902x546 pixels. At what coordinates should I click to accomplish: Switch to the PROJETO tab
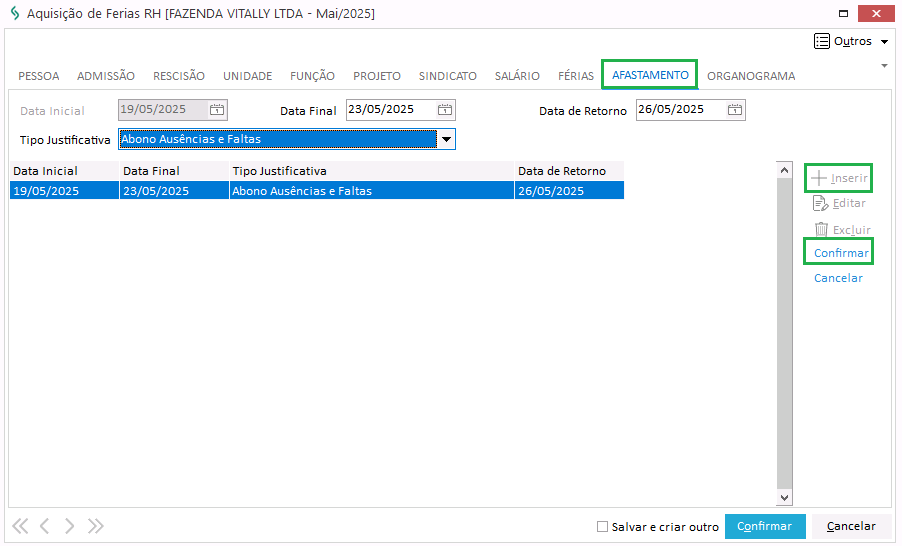coord(377,76)
